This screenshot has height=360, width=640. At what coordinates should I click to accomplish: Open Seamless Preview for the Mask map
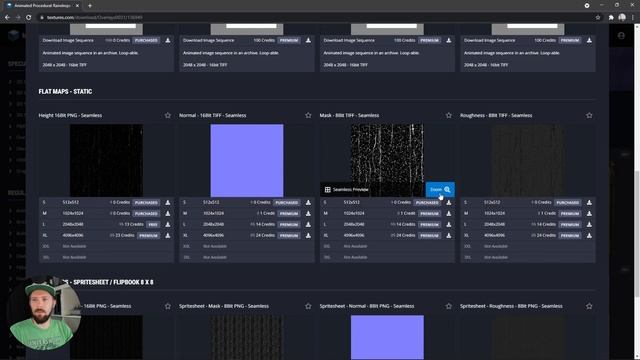pyautogui.click(x=346, y=189)
